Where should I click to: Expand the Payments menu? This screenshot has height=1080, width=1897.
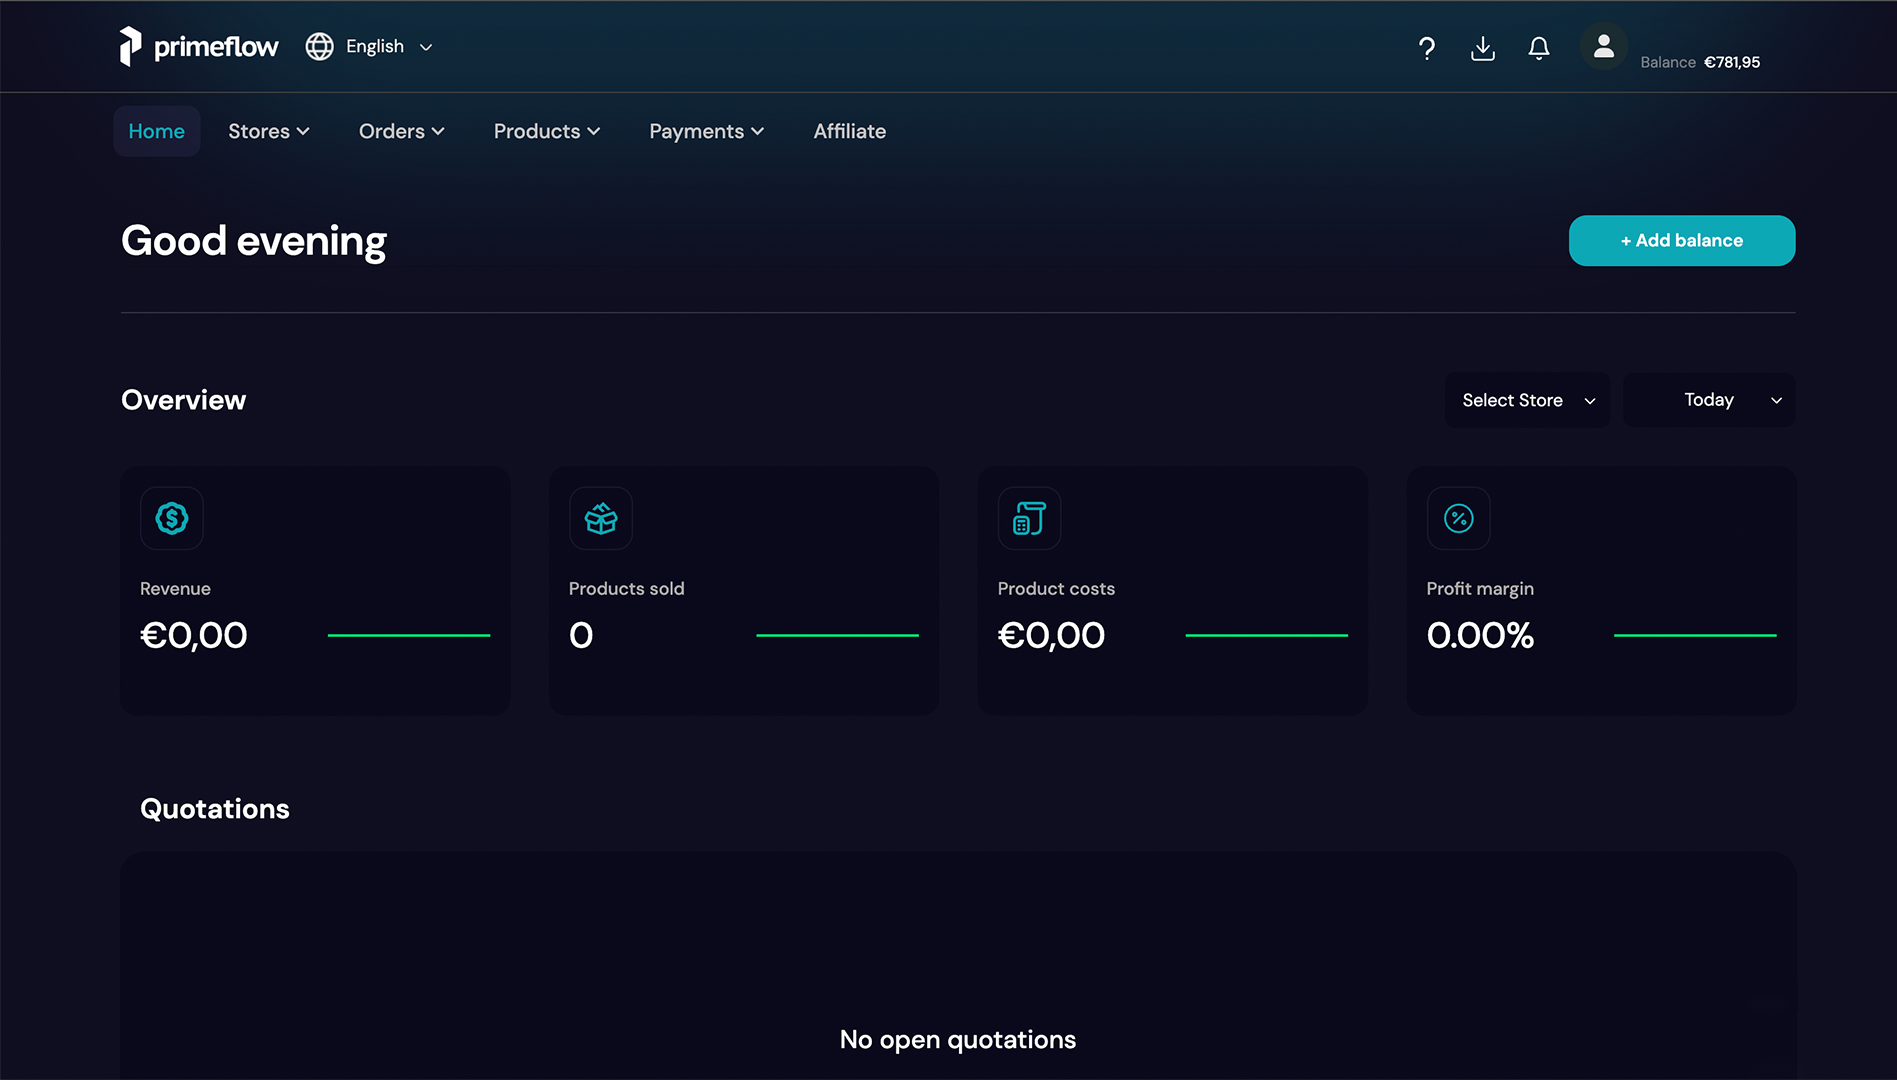point(707,131)
